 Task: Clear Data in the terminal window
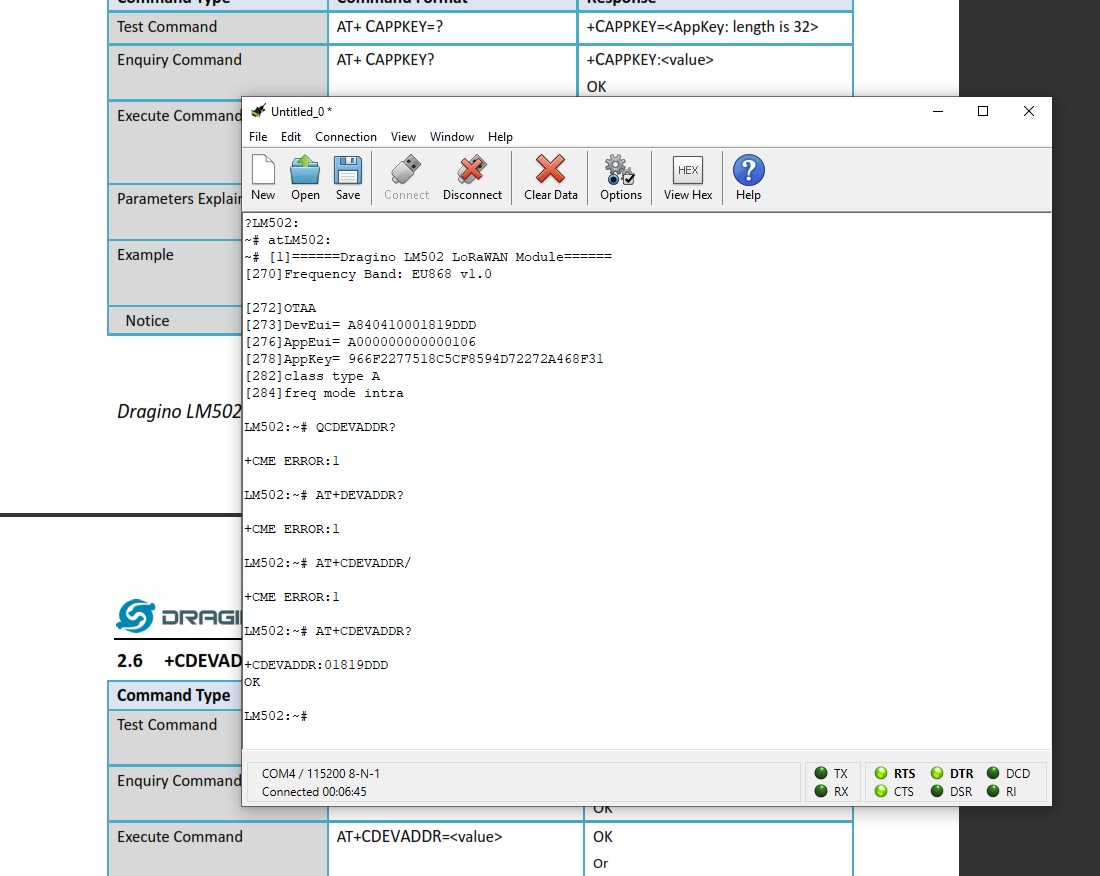551,177
